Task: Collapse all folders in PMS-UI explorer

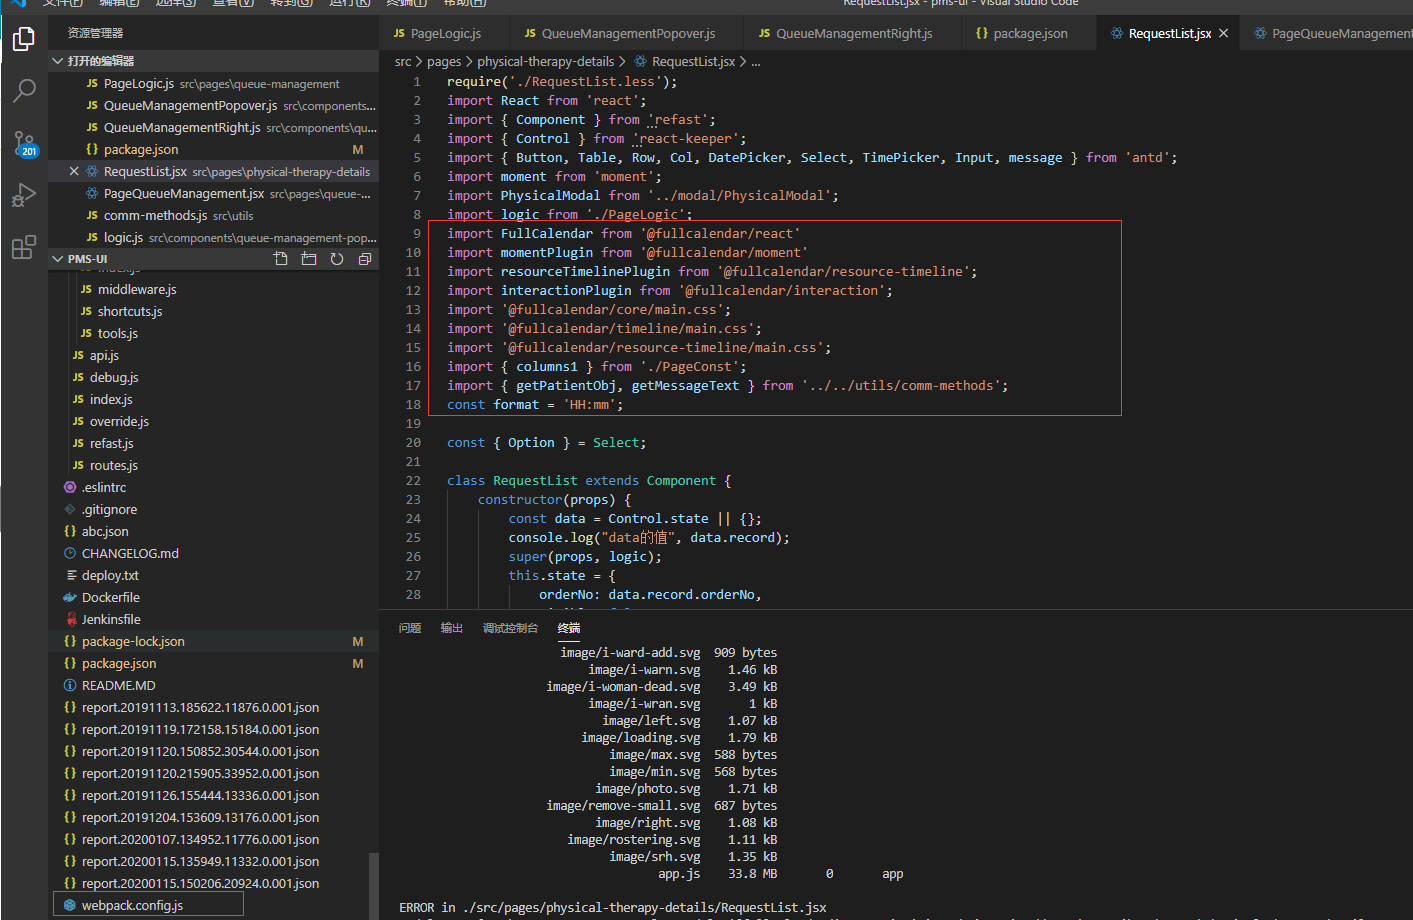Action: tap(365, 259)
